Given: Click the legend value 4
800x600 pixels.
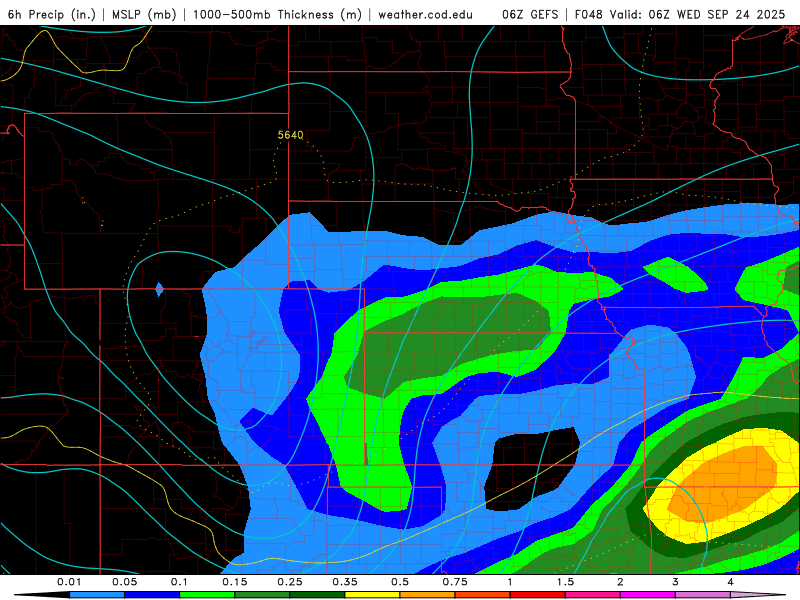Looking at the screenshot, I should pyautogui.click(x=731, y=582).
